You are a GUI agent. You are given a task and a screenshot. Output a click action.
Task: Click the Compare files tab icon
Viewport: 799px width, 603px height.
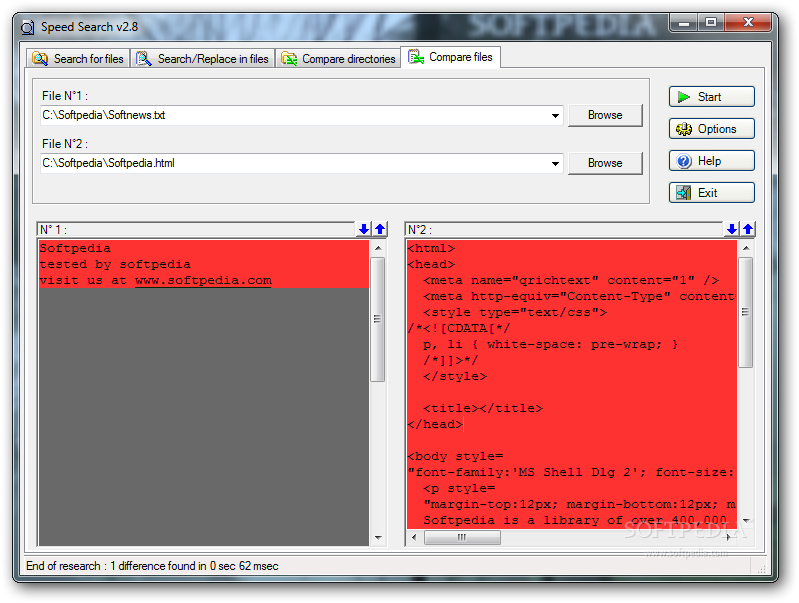(x=416, y=57)
